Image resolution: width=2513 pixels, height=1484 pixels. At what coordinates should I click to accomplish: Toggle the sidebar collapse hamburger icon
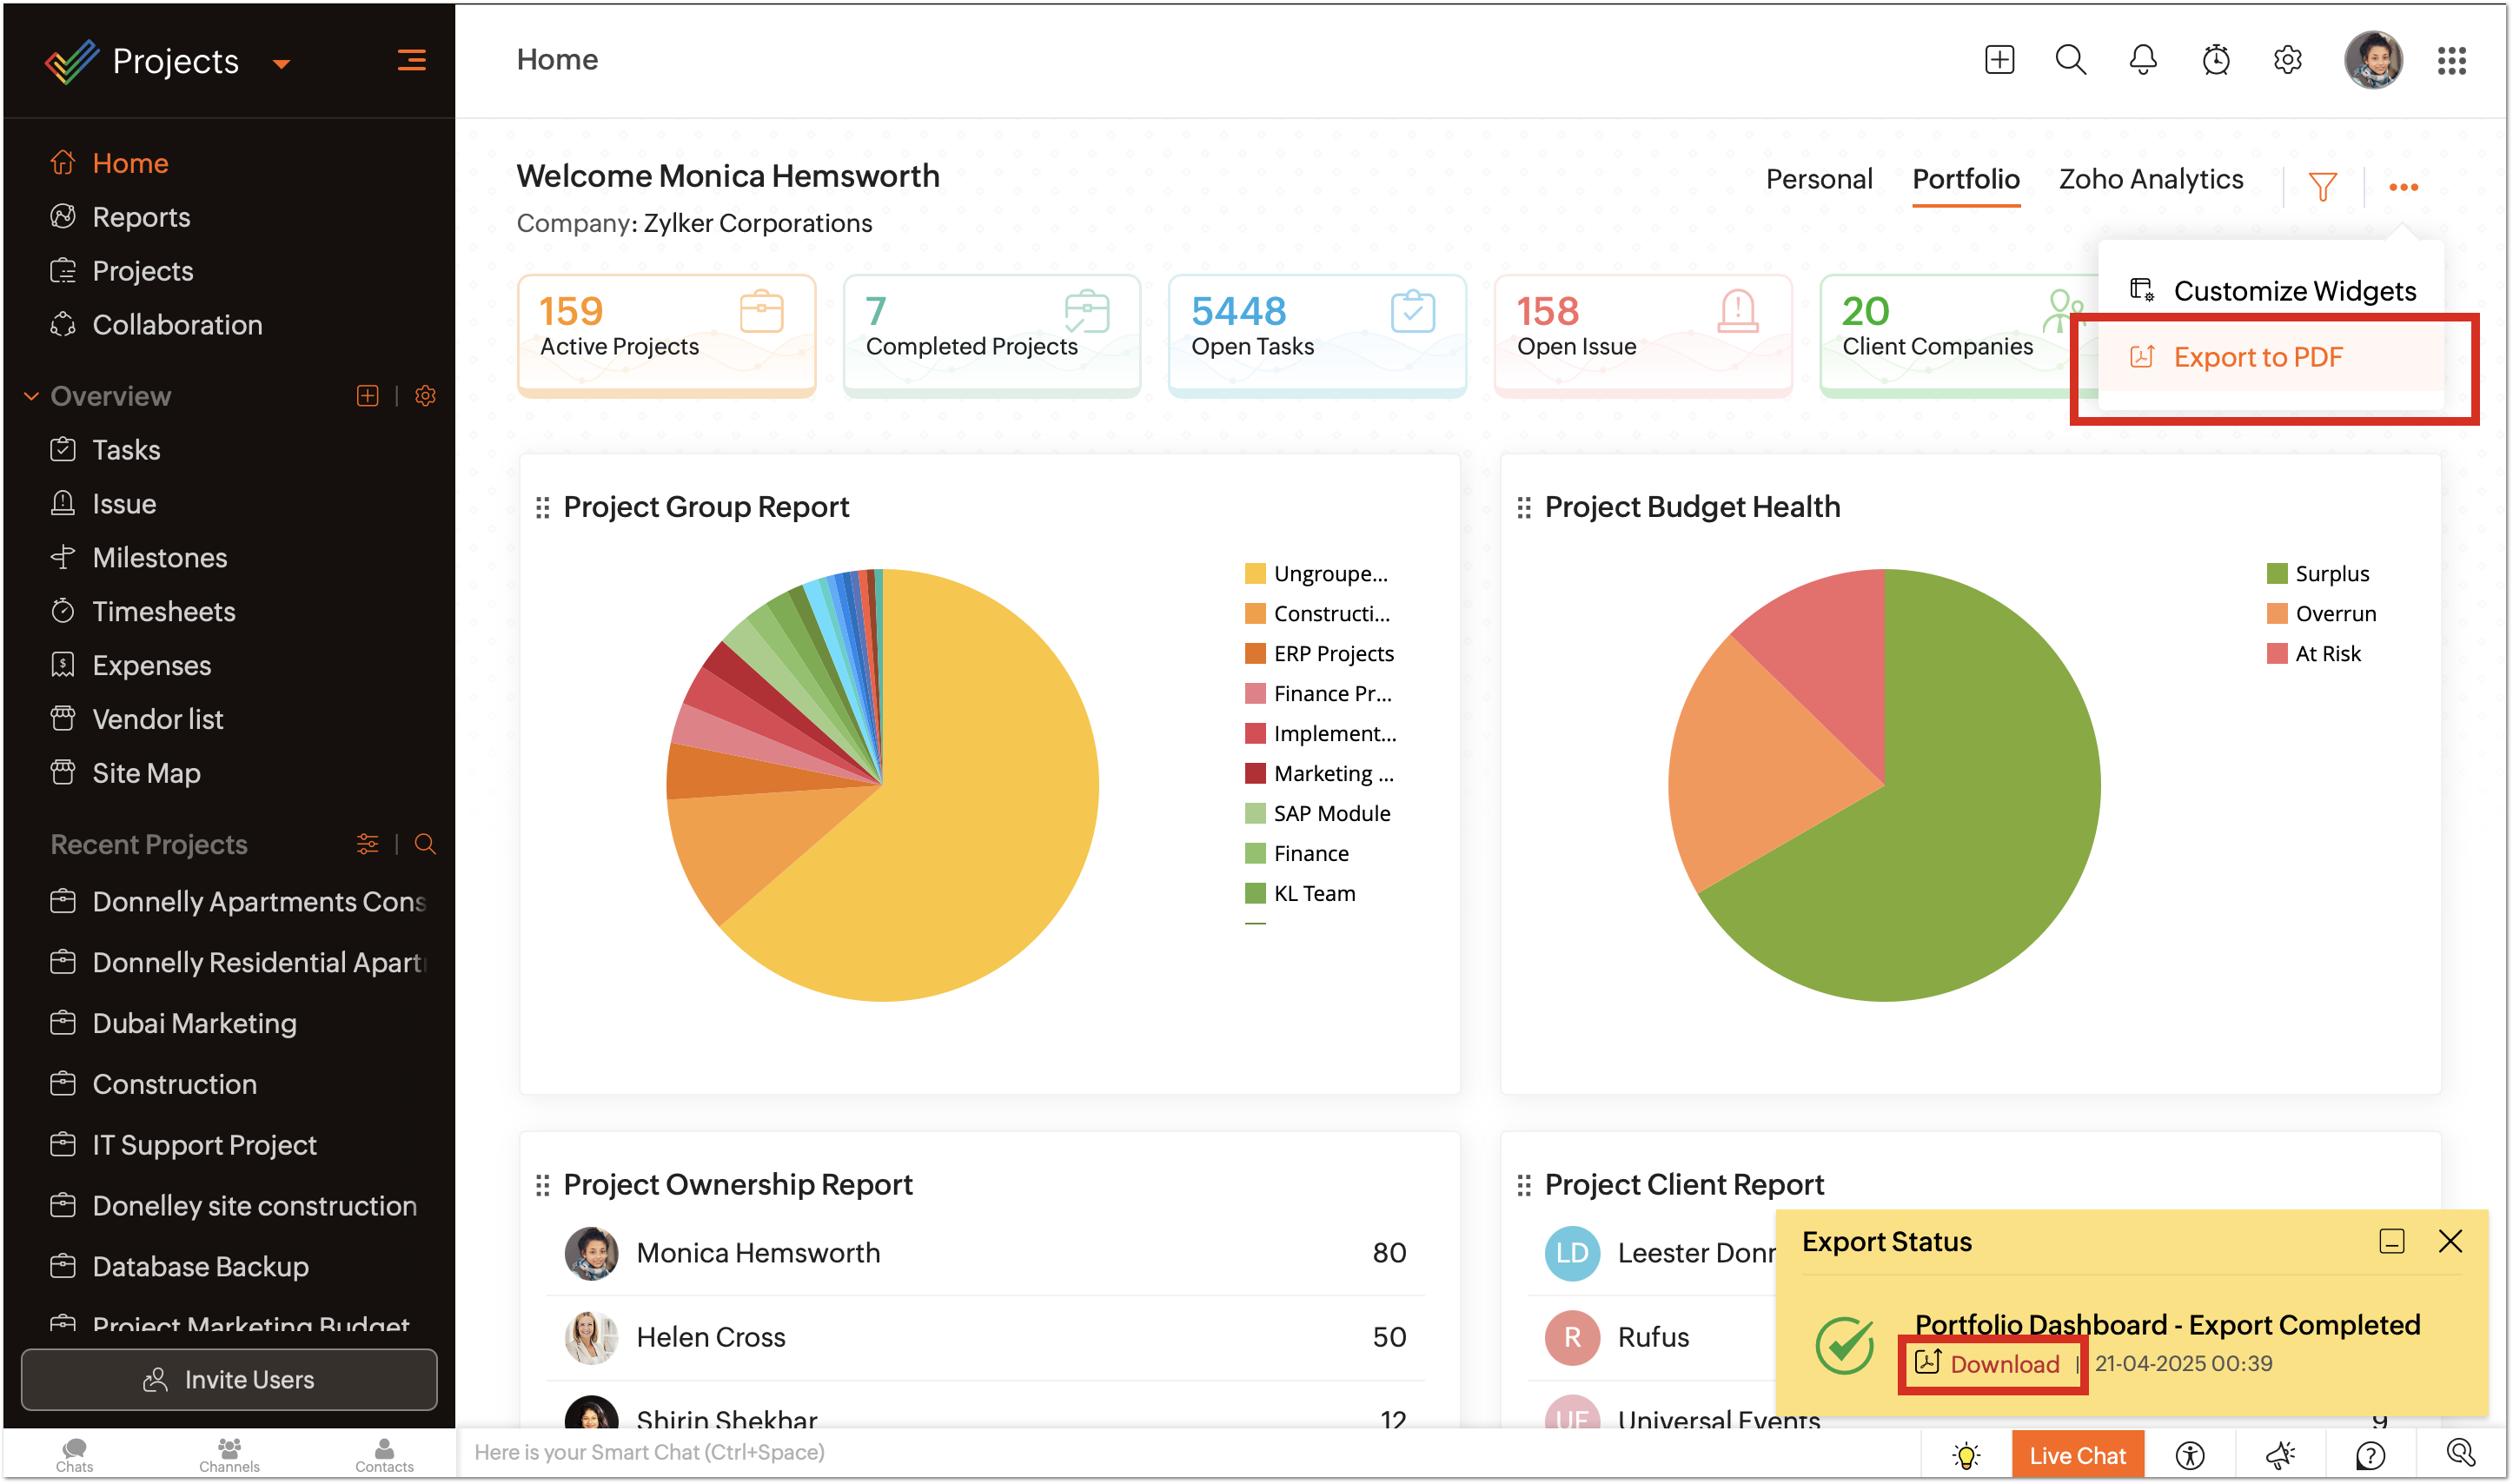pos(411,60)
